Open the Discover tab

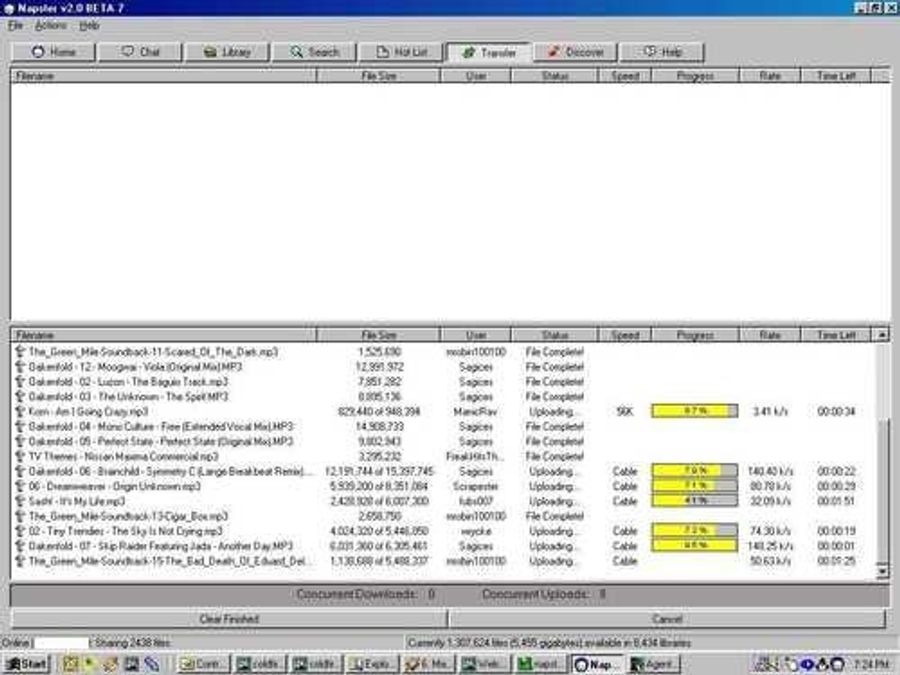pos(575,52)
